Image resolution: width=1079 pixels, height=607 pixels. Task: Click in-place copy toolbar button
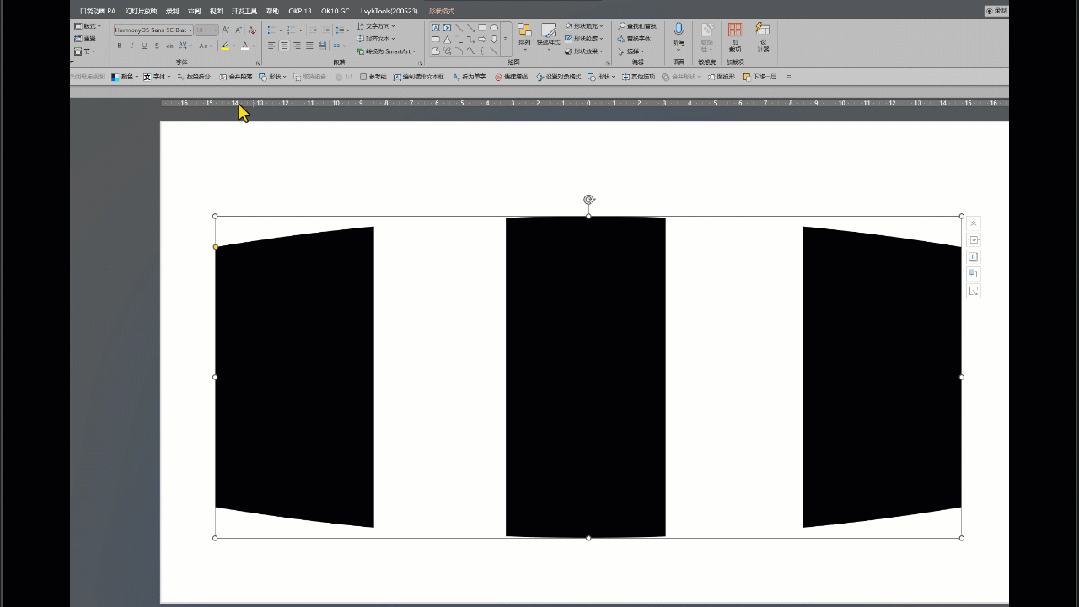[639, 76]
